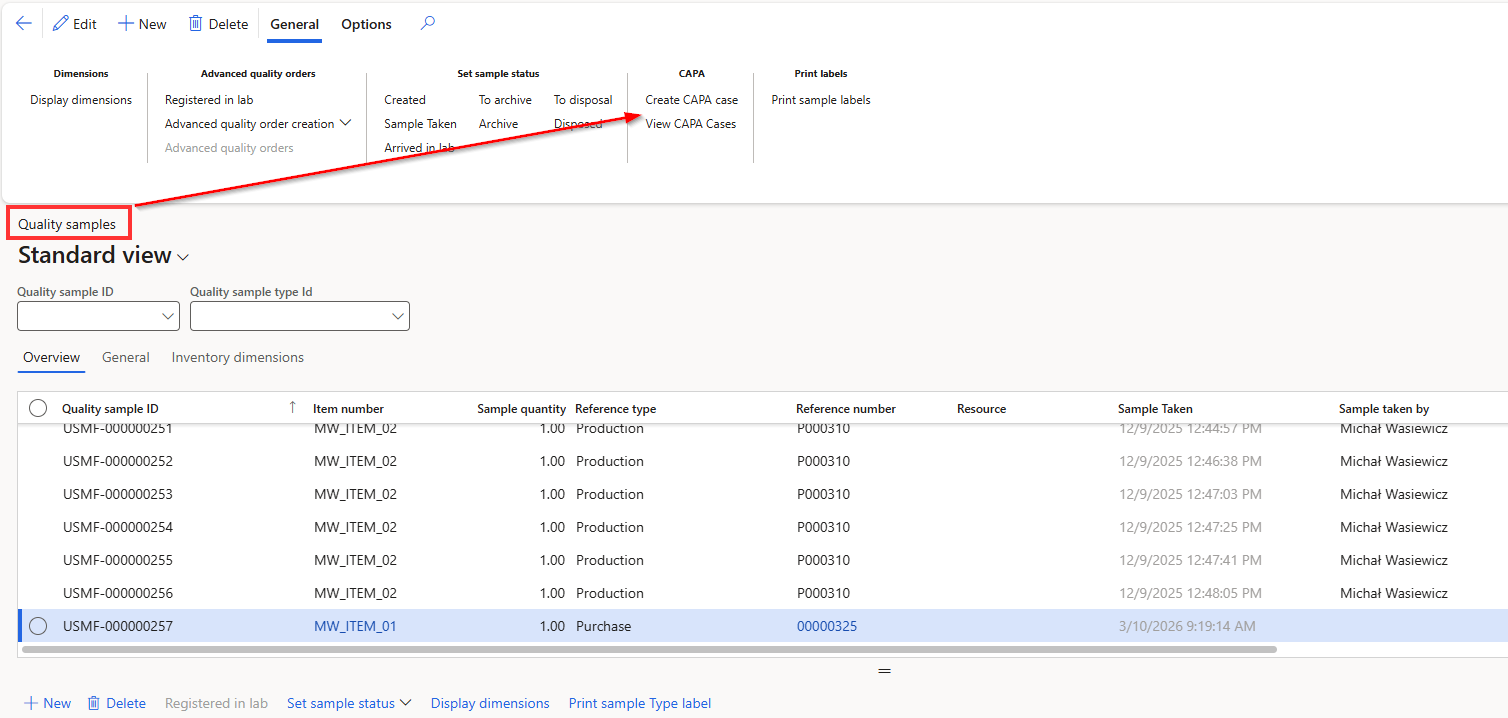Open the Inventory dimensions tab
Screen dimensions: 1508x718
(238, 357)
